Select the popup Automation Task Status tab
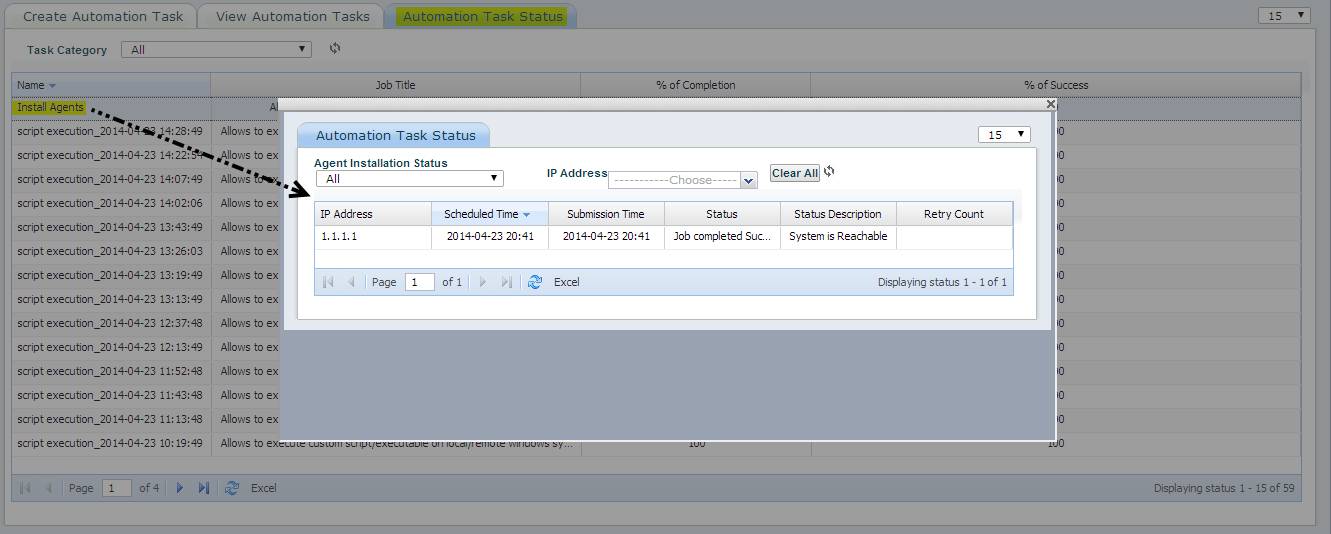Viewport: 1331px width, 534px height. coord(394,135)
